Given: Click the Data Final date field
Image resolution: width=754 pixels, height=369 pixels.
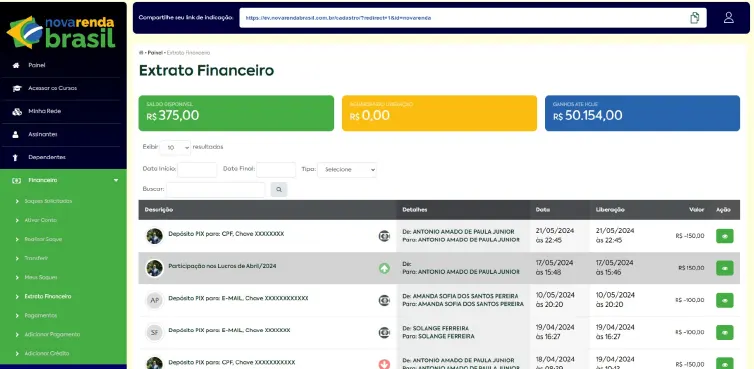Looking at the screenshot, I should (276, 170).
